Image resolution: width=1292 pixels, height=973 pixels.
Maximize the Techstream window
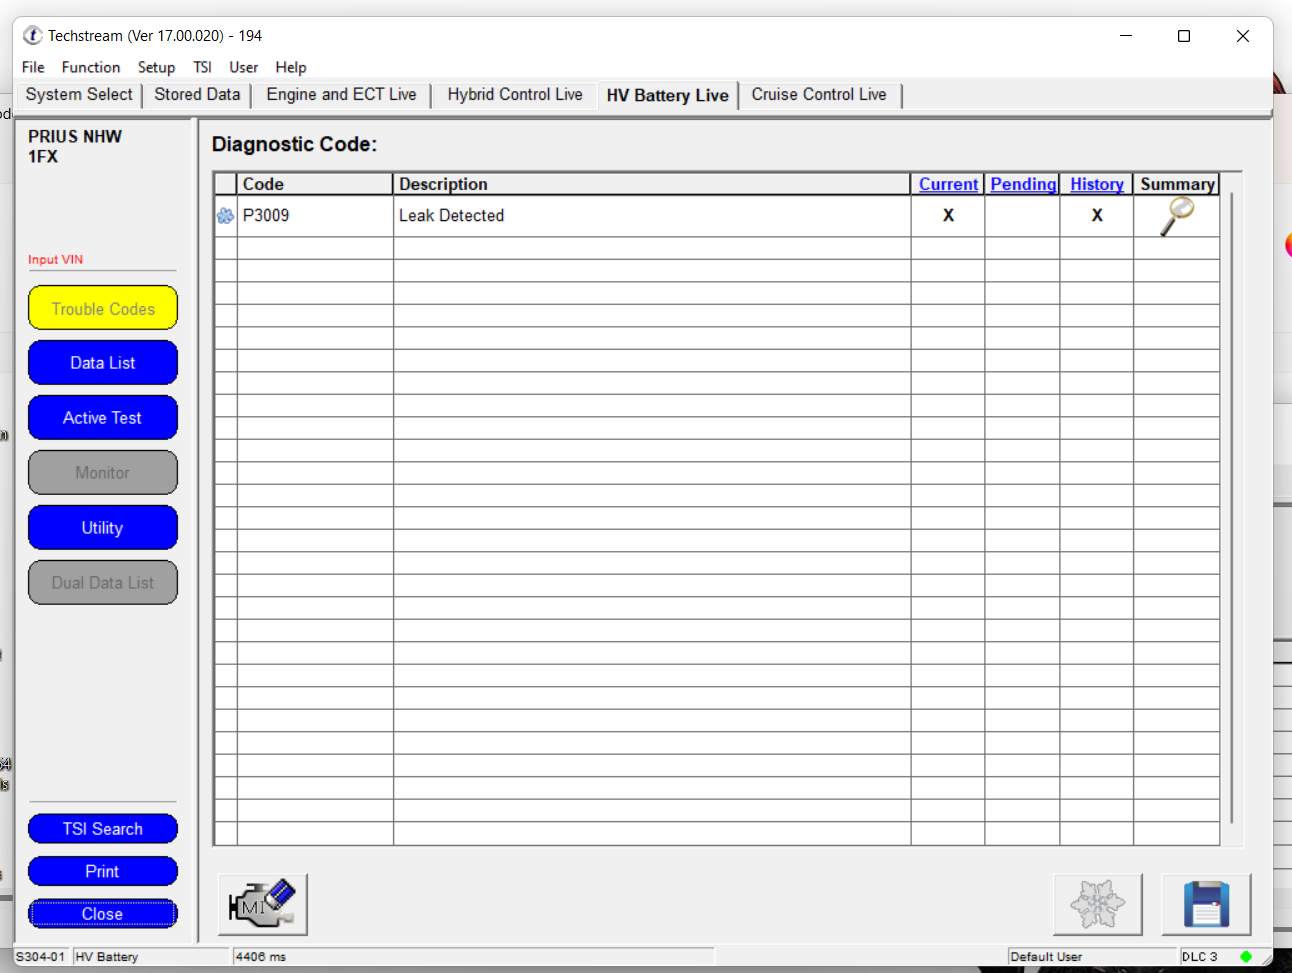tap(1184, 36)
